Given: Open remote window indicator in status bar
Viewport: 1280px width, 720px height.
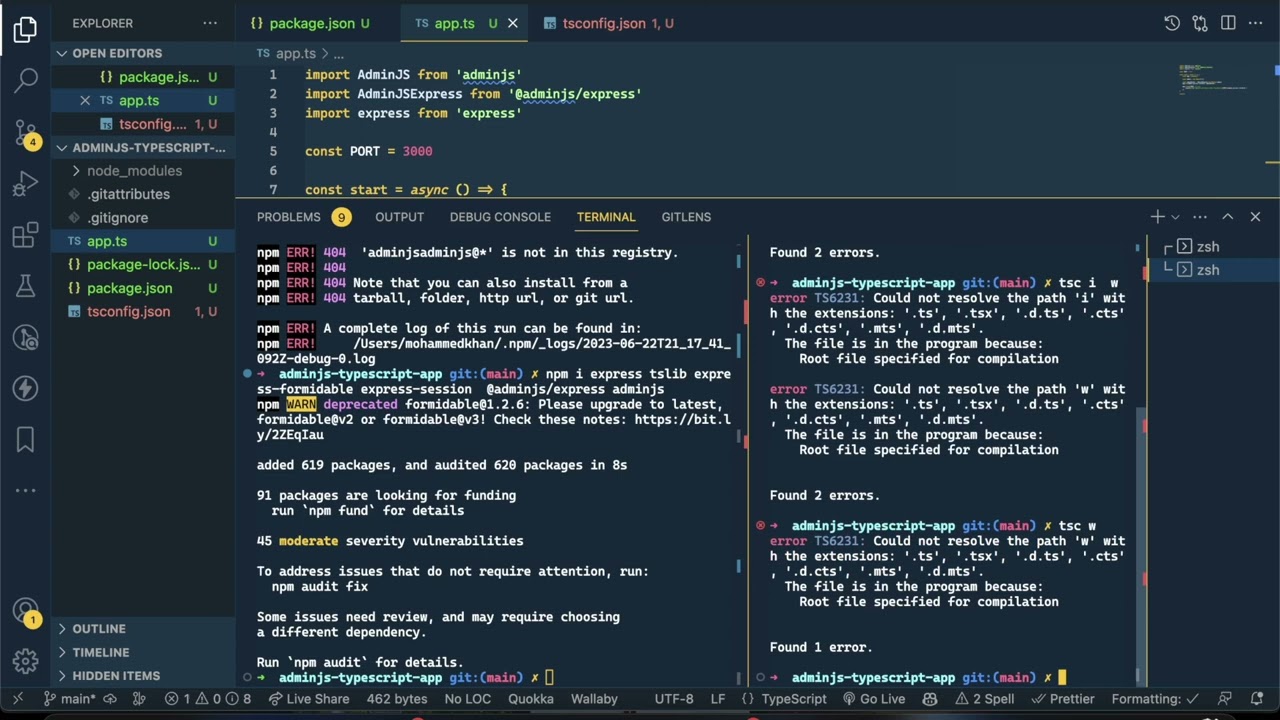Looking at the screenshot, I should point(17,699).
